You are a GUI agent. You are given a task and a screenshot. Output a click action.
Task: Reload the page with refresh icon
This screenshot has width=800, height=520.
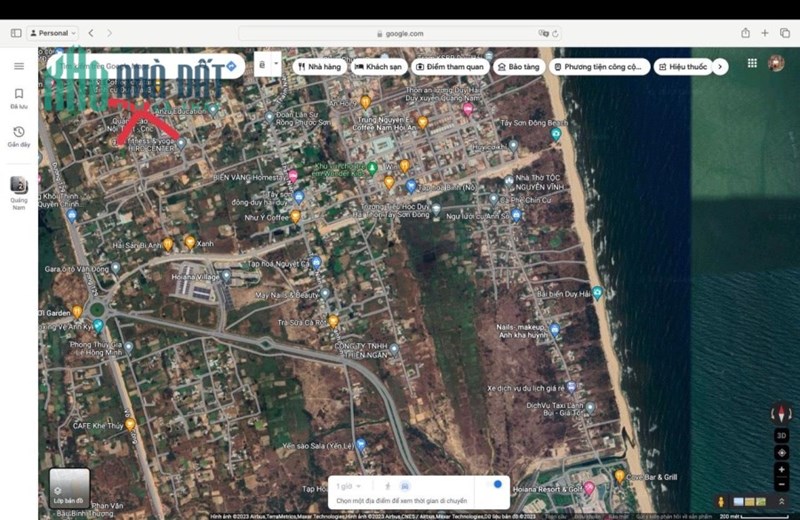tap(555, 34)
